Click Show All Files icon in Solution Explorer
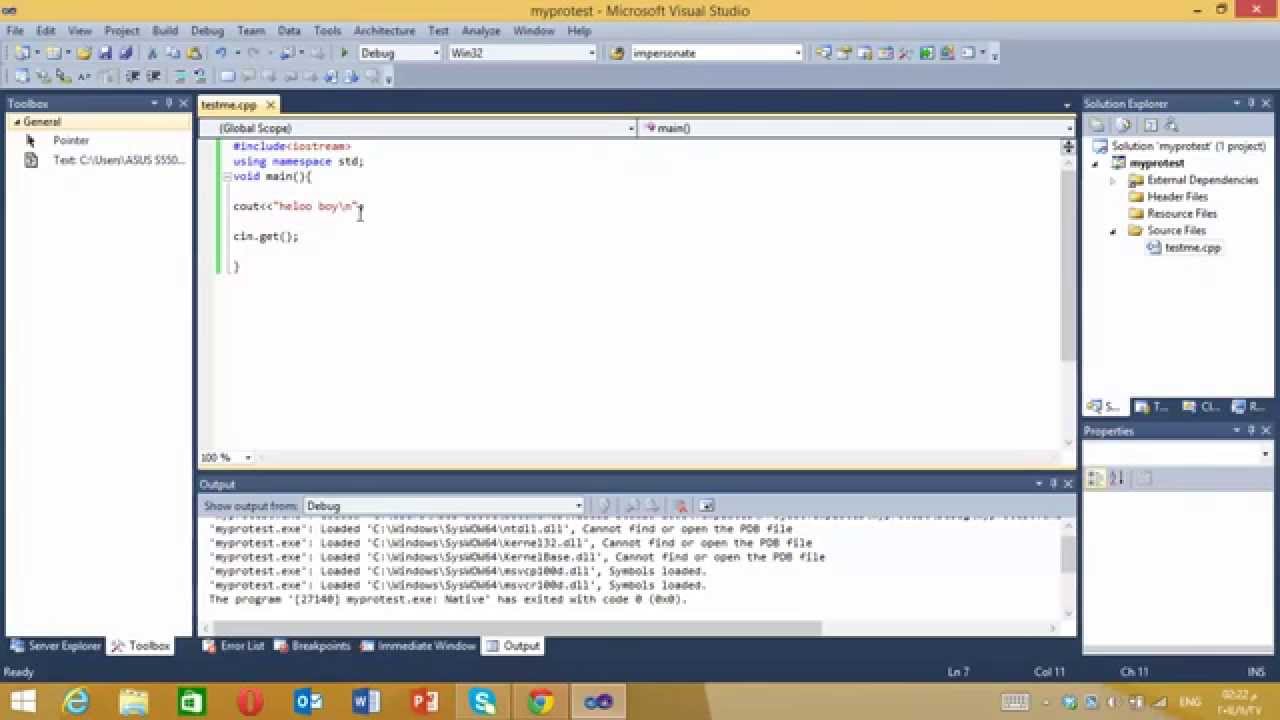Viewport: 1280px width, 720px height. [1123, 125]
